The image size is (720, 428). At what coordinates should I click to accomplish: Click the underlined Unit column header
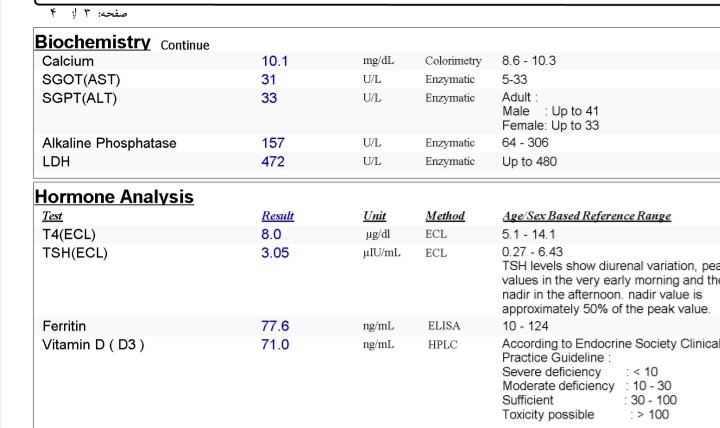374,216
